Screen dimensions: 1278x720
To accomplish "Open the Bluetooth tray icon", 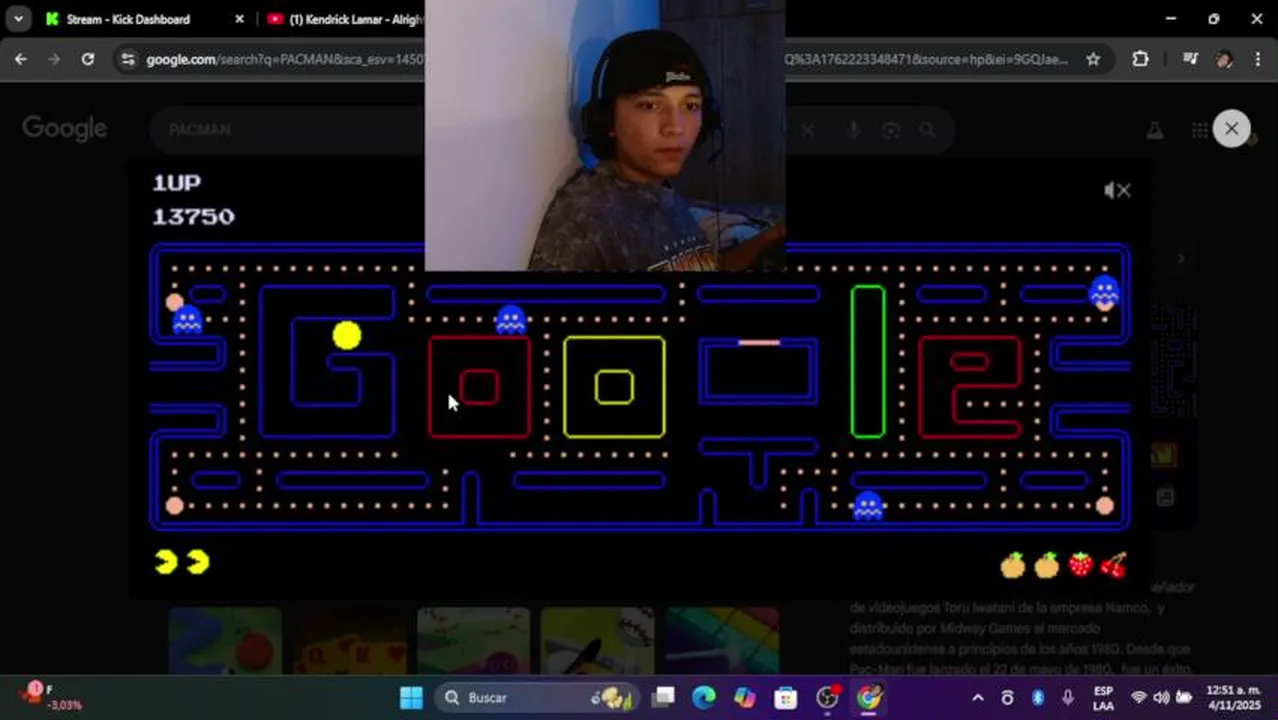I will tap(1038, 698).
